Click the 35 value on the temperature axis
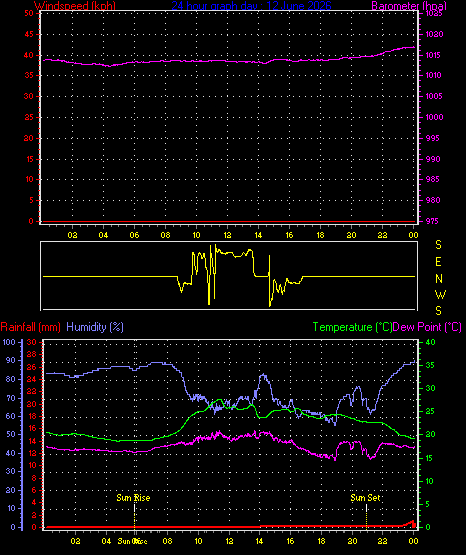This screenshot has width=466, height=555. [x=430, y=365]
